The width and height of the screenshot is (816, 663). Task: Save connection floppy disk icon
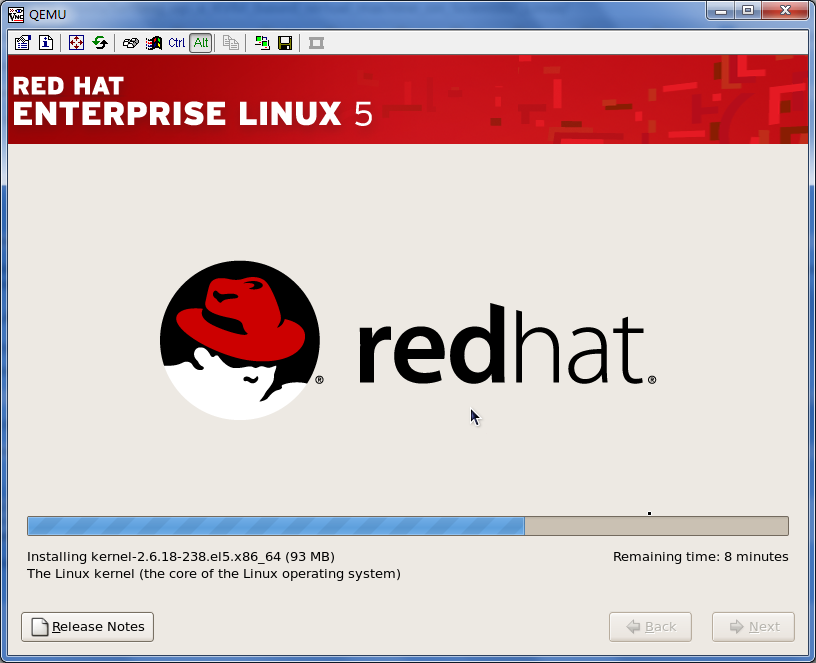pos(285,43)
